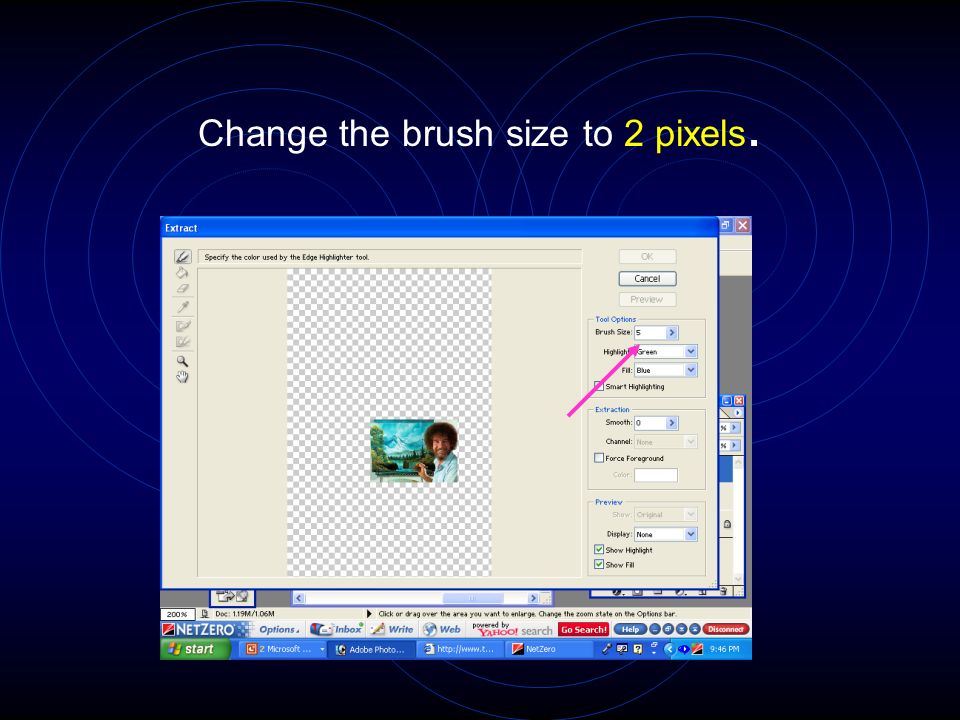960x720 pixels.
Task: Click the Go Search! button
Action: 583,629
